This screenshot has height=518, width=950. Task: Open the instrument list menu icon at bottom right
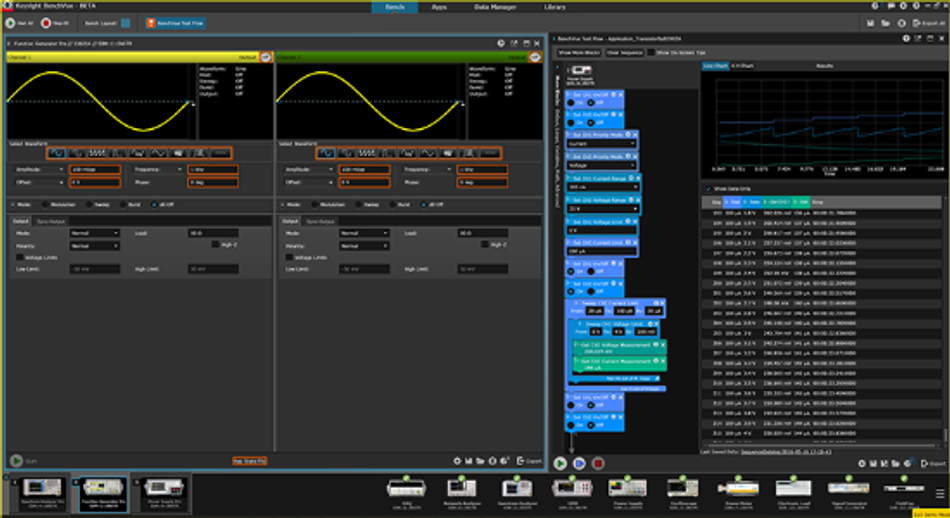point(940,493)
